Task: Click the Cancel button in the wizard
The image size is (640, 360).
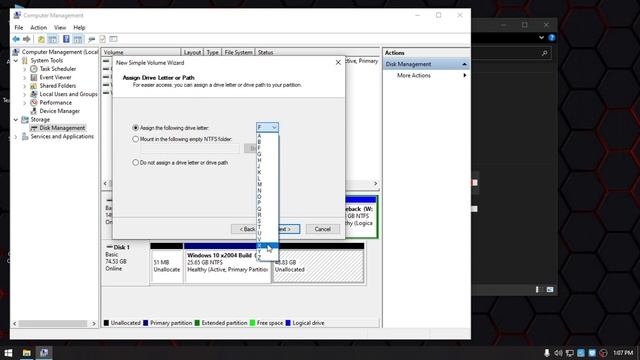Action: click(322, 229)
